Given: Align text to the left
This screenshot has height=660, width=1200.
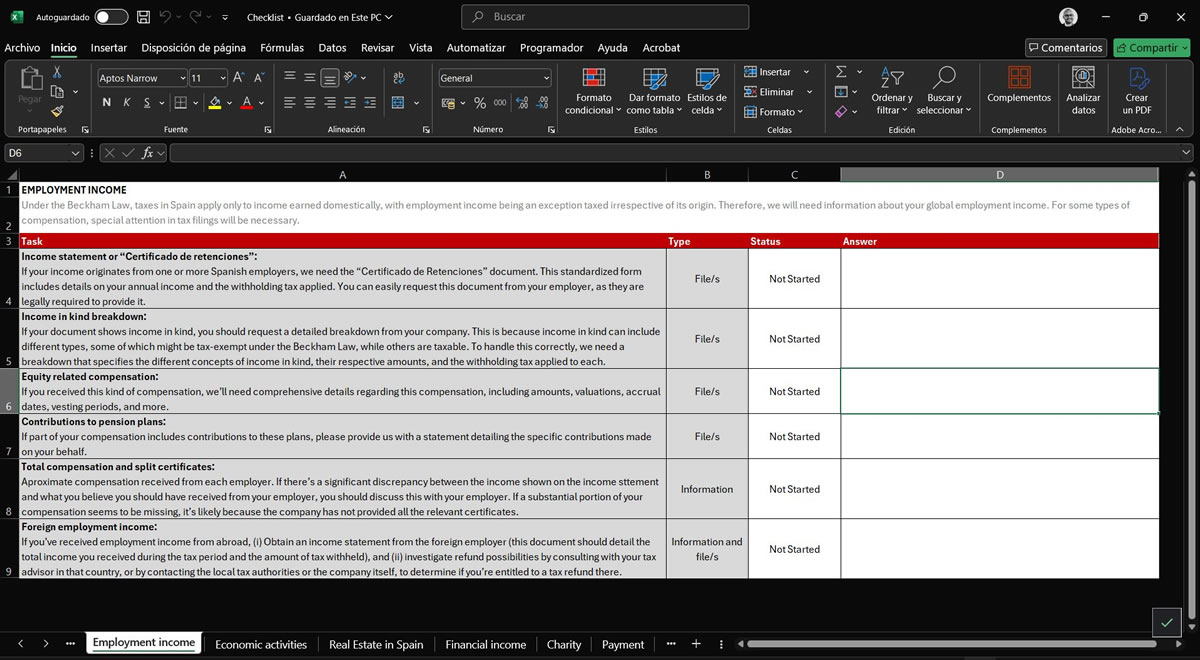Looking at the screenshot, I should point(290,103).
